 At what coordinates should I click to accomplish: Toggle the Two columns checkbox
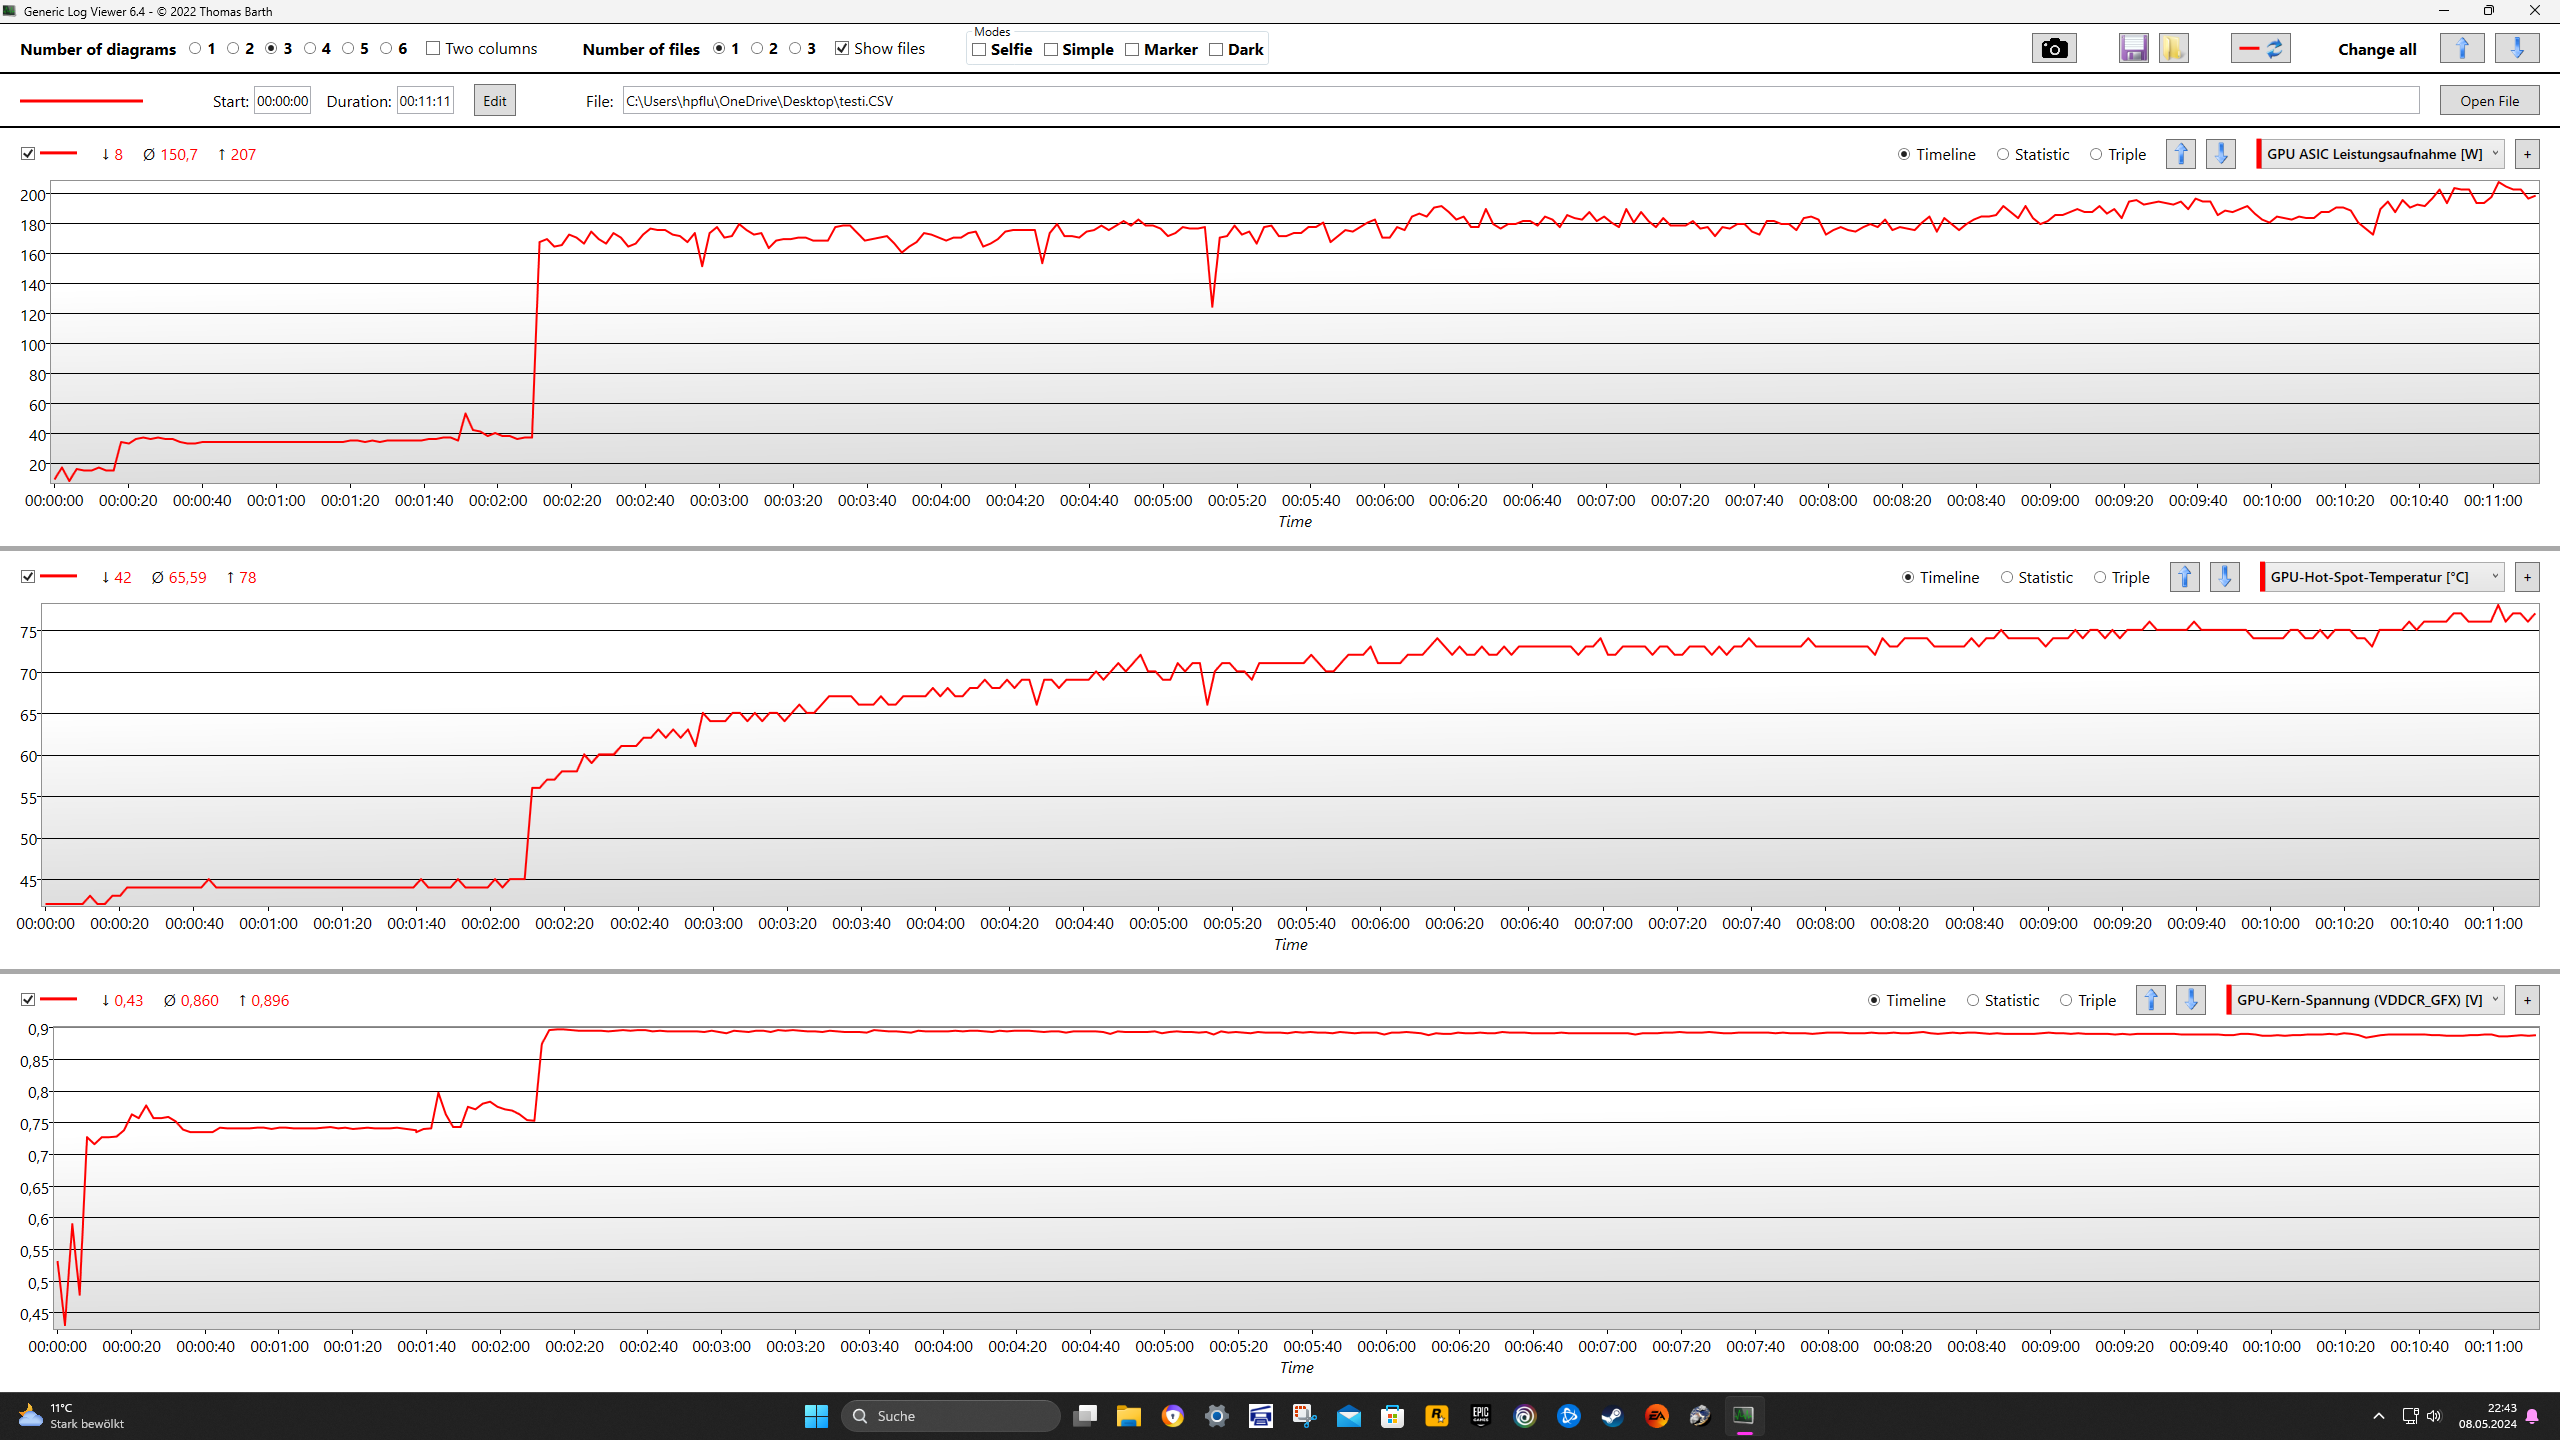[x=433, y=48]
